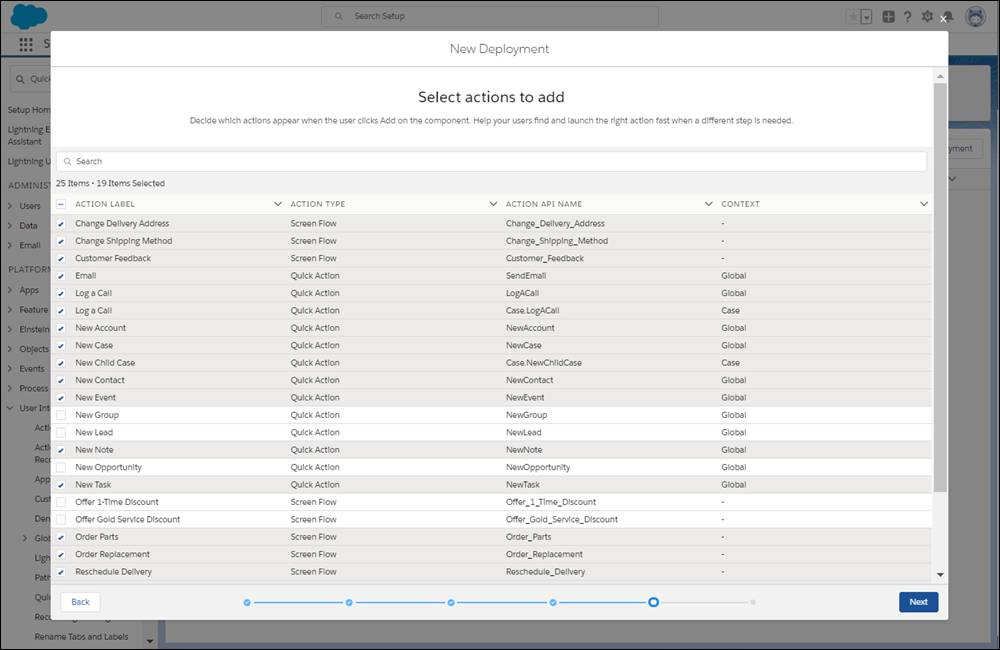Open the Global Actions plus icon

tap(888, 17)
